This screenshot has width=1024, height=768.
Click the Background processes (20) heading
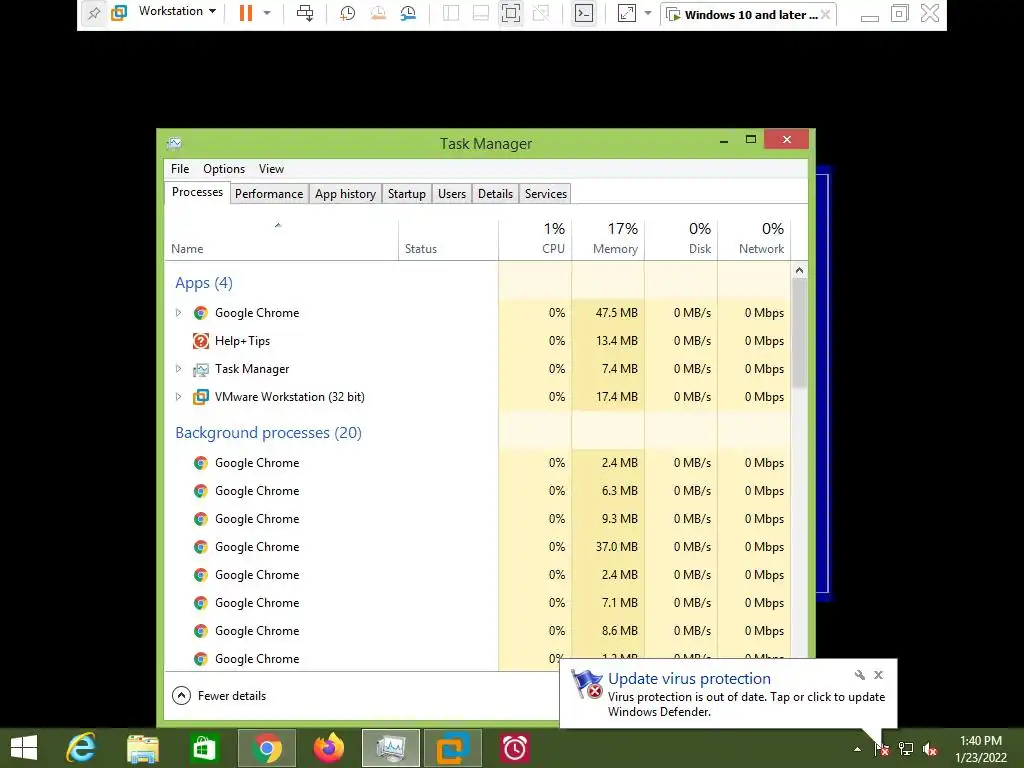click(268, 432)
